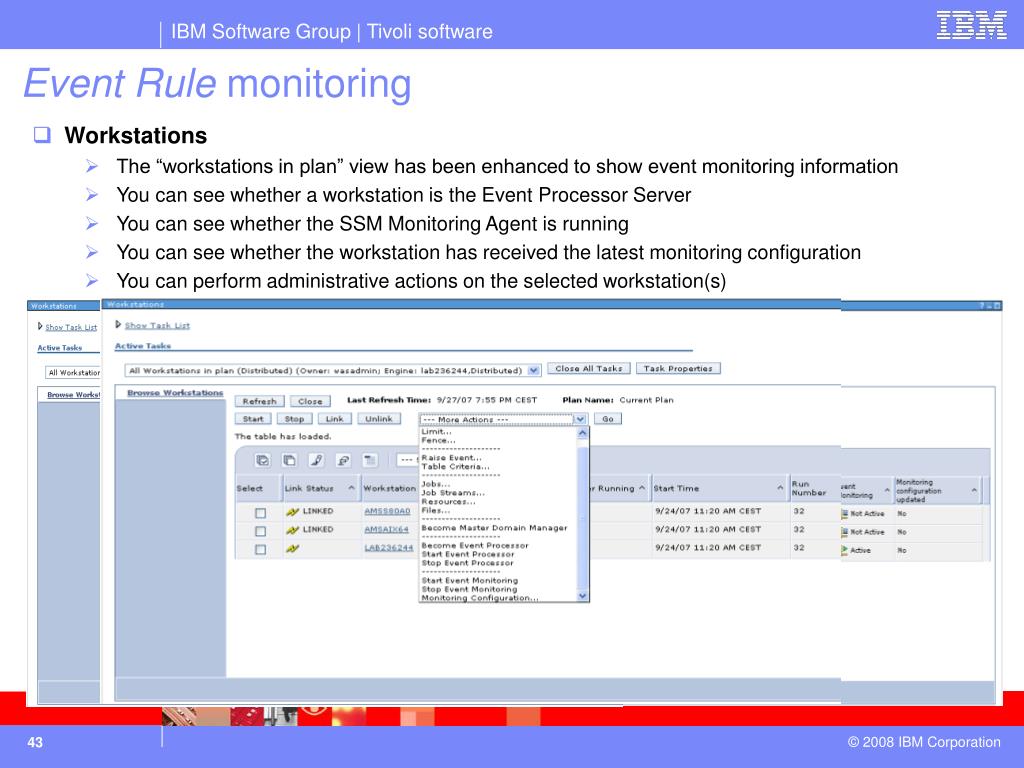Sort by Running column arrow

[x=642, y=488]
